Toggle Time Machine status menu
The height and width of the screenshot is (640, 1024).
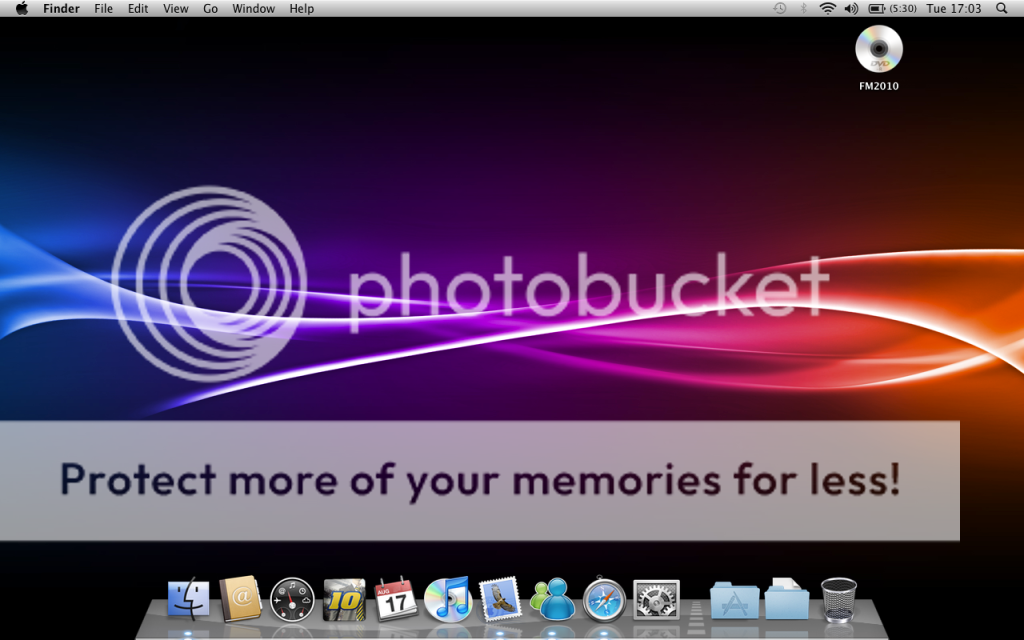click(x=778, y=8)
